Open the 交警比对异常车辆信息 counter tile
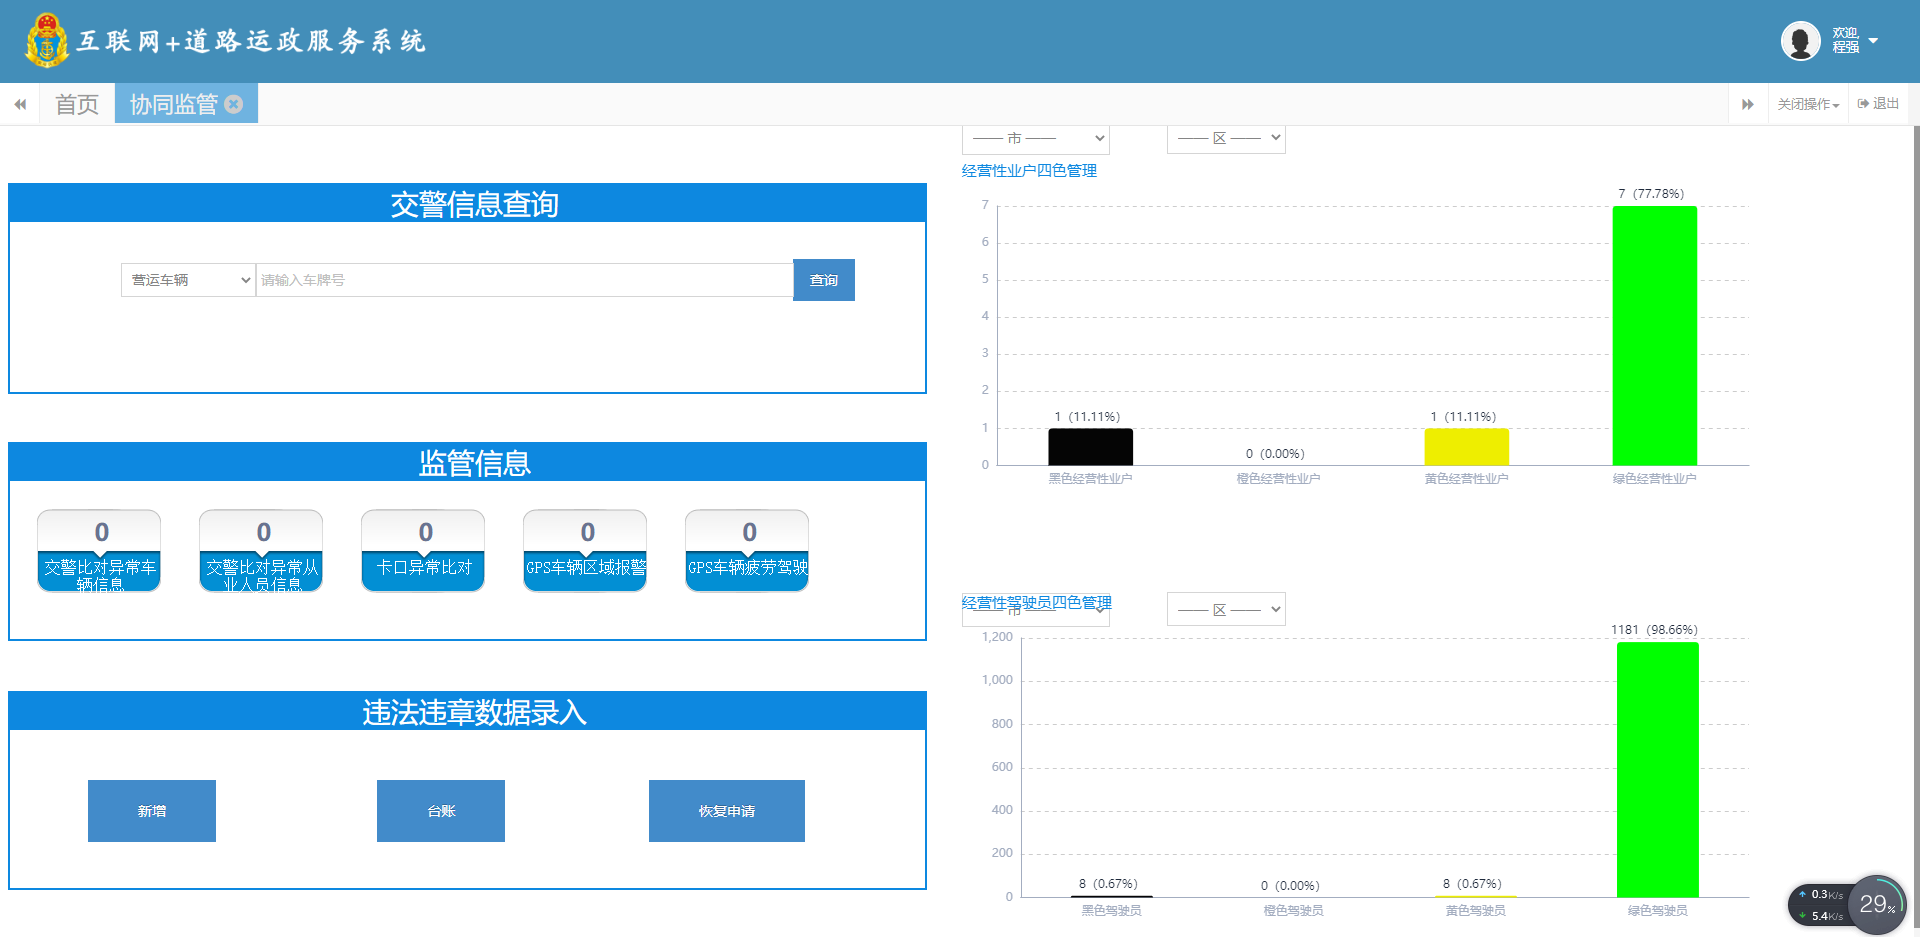1920x937 pixels. 99,551
